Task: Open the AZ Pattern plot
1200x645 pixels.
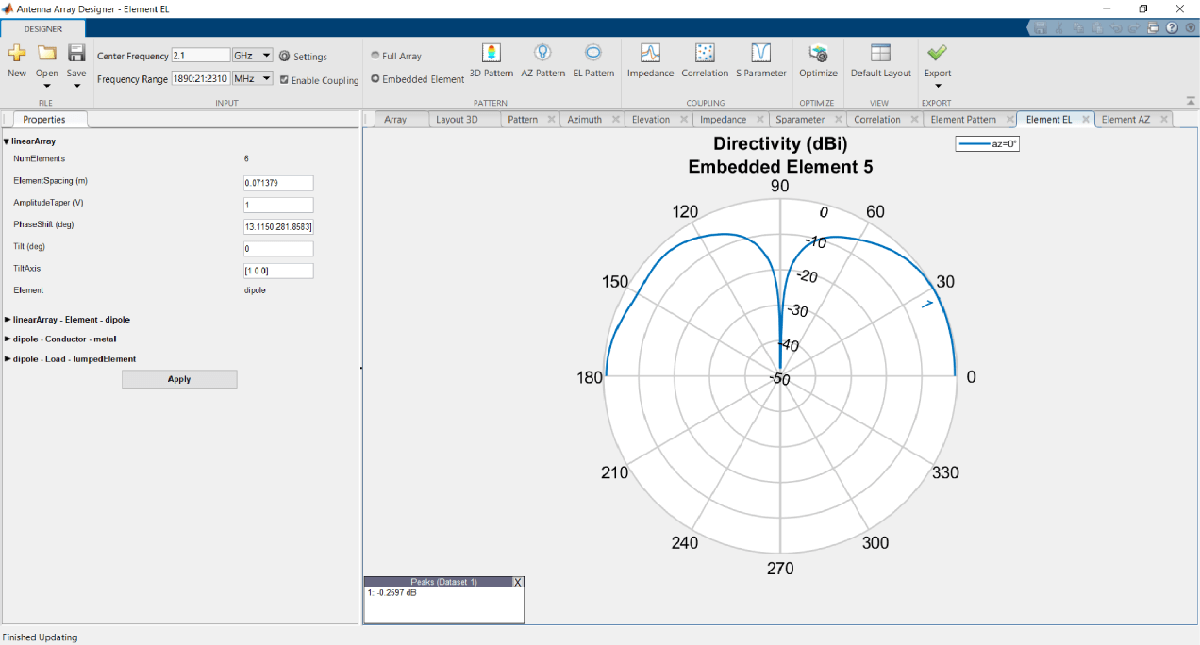Action: pos(543,53)
